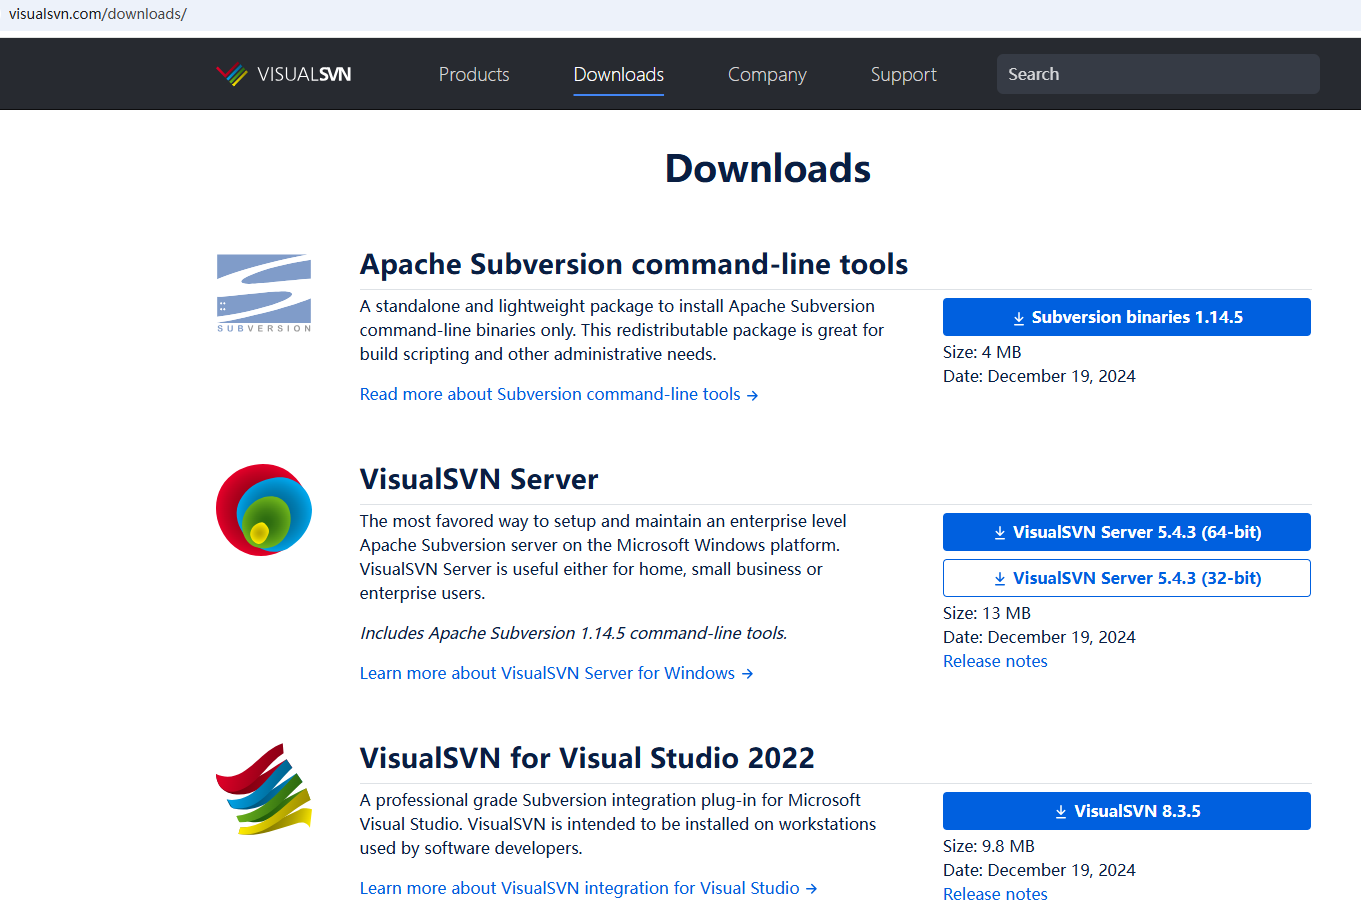
Task: Open the Products menu
Action: [474, 75]
